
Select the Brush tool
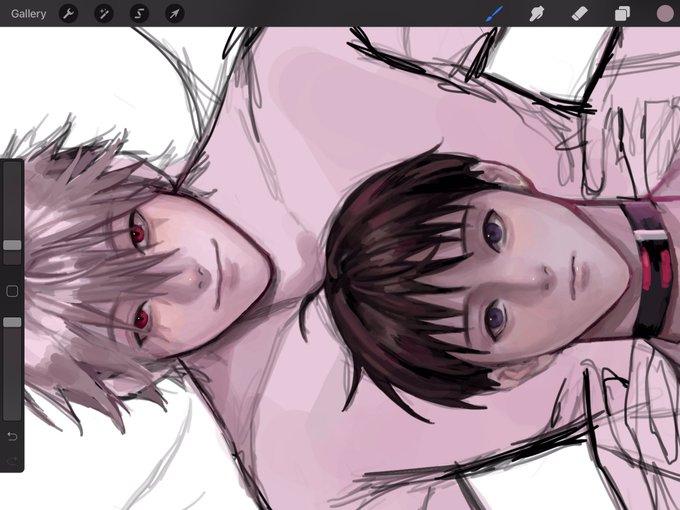point(494,14)
